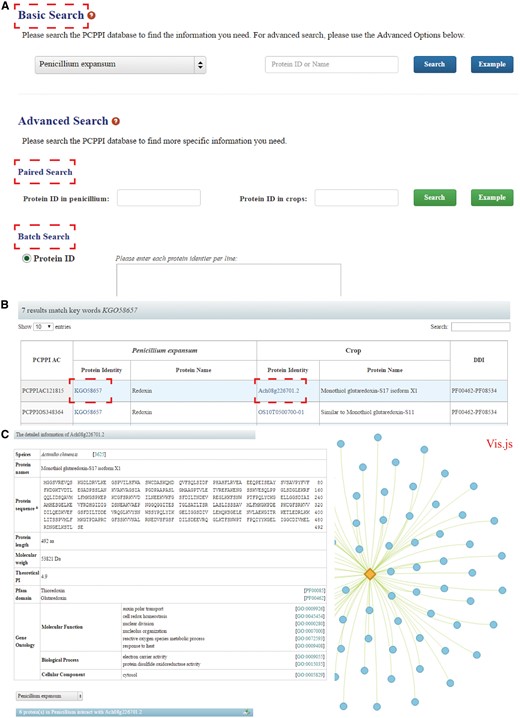This screenshot has height=718, width=520.
Task: Click the PCPPI AC column header
Action: pyautogui.click(x=46, y=360)
